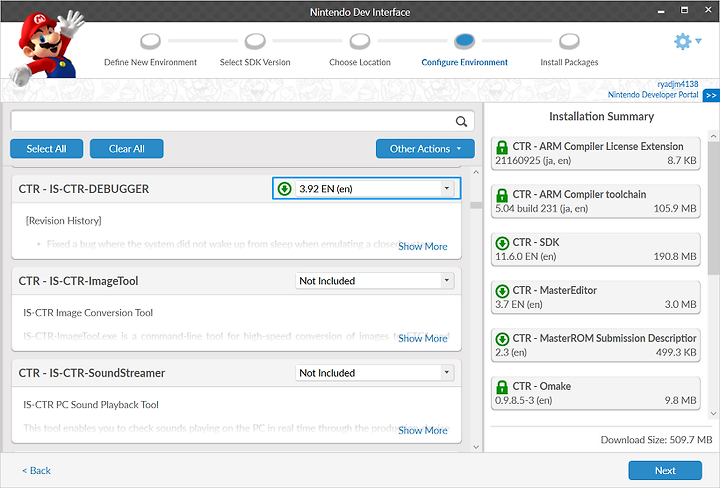Image resolution: width=720 pixels, height=488 pixels.
Task: Click the ryadjm4138 username link
Action: [678, 84]
